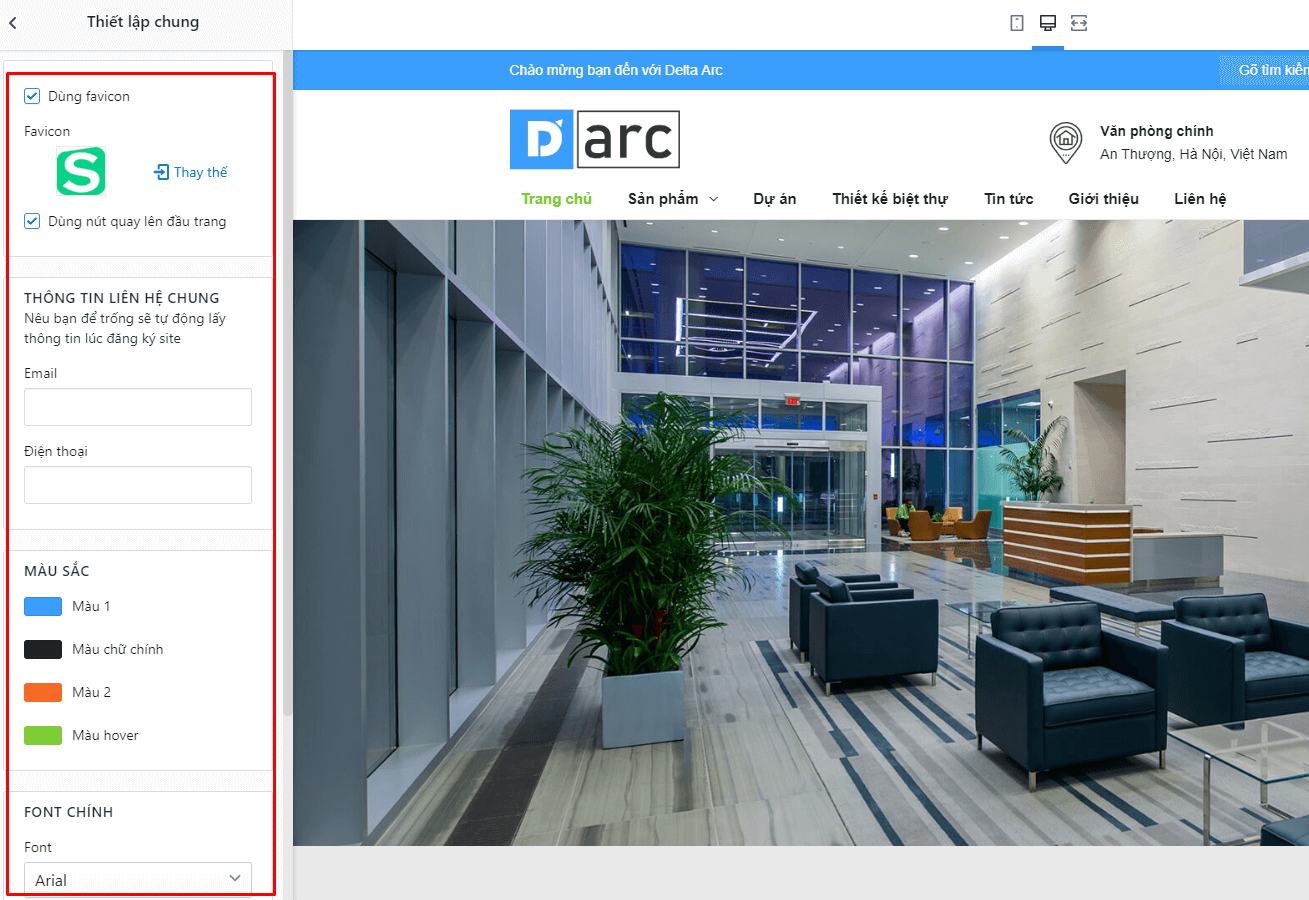Click the replace icon beside Thay thế
Image resolution: width=1309 pixels, height=900 pixels.
pyautogui.click(x=161, y=172)
